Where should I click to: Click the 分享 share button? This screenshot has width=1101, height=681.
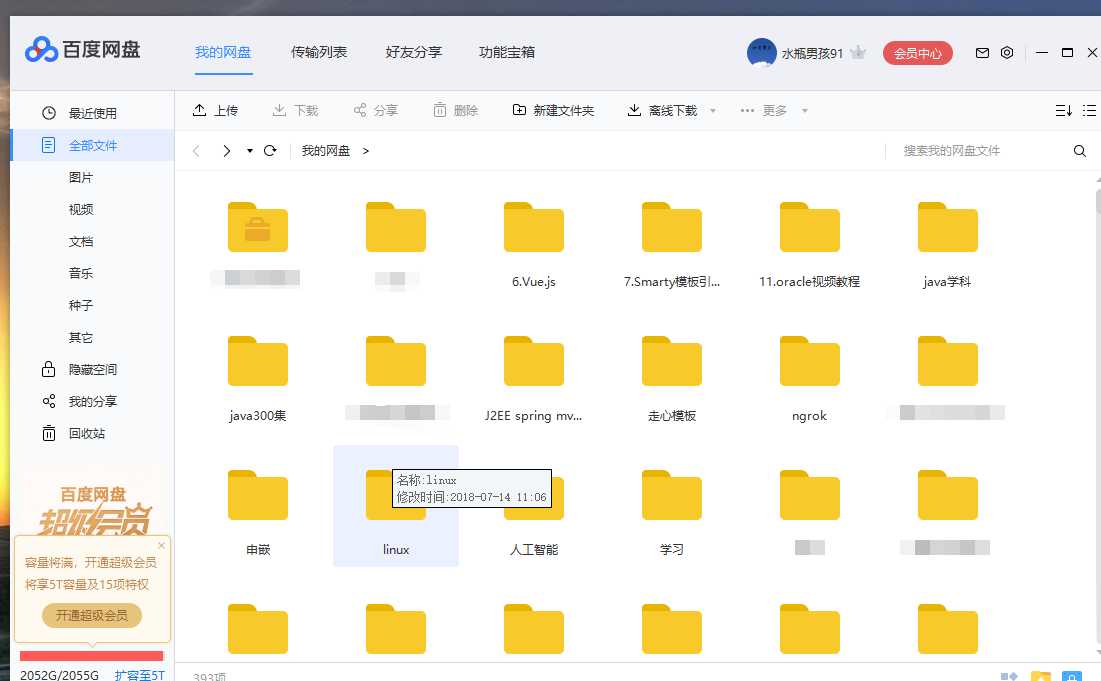[375, 110]
